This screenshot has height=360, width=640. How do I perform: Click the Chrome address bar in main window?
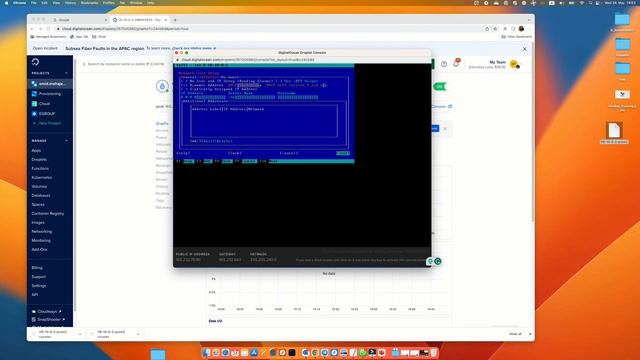pyautogui.click(x=269, y=29)
